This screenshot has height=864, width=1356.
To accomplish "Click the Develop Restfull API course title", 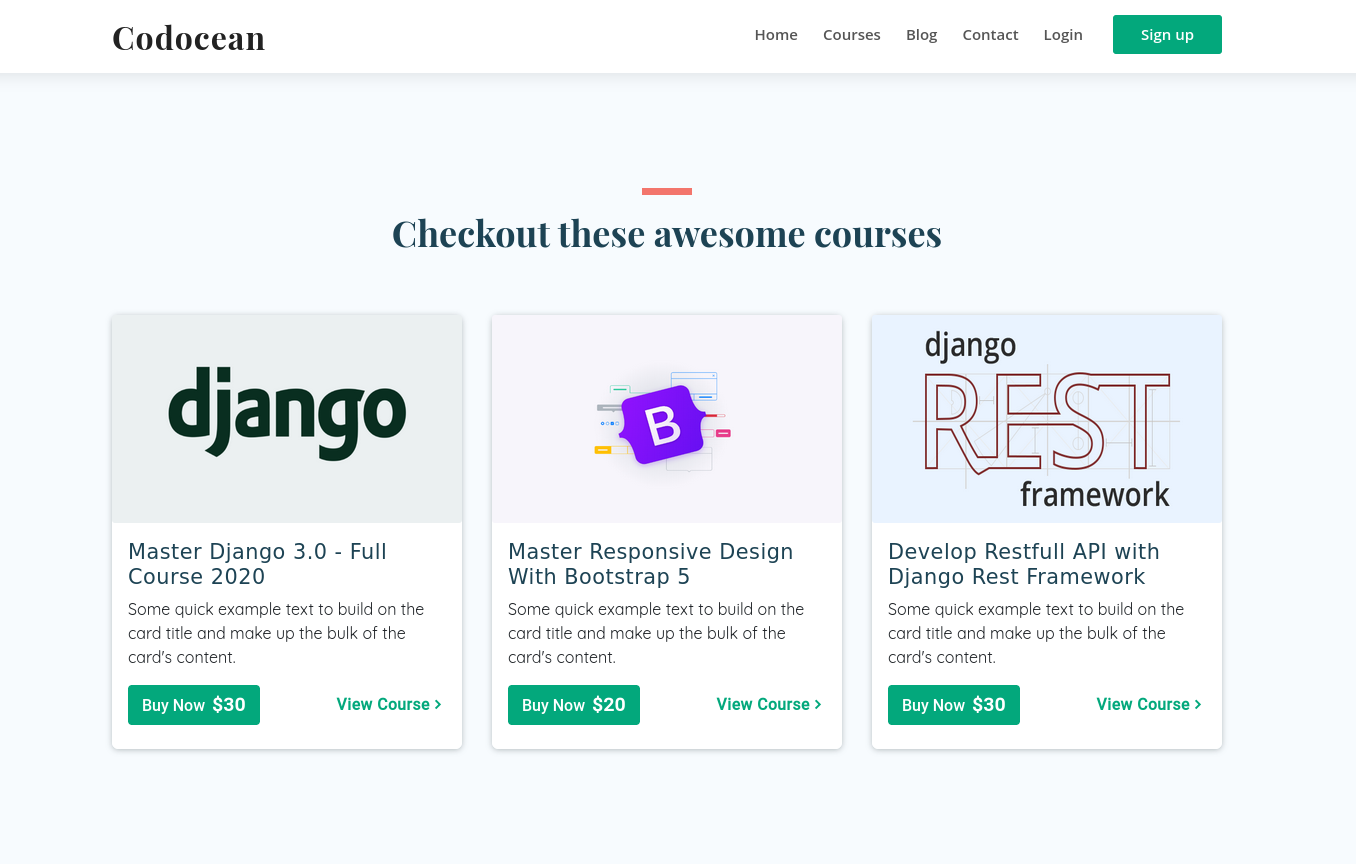I will pyautogui.click(x=1023, y=564).
